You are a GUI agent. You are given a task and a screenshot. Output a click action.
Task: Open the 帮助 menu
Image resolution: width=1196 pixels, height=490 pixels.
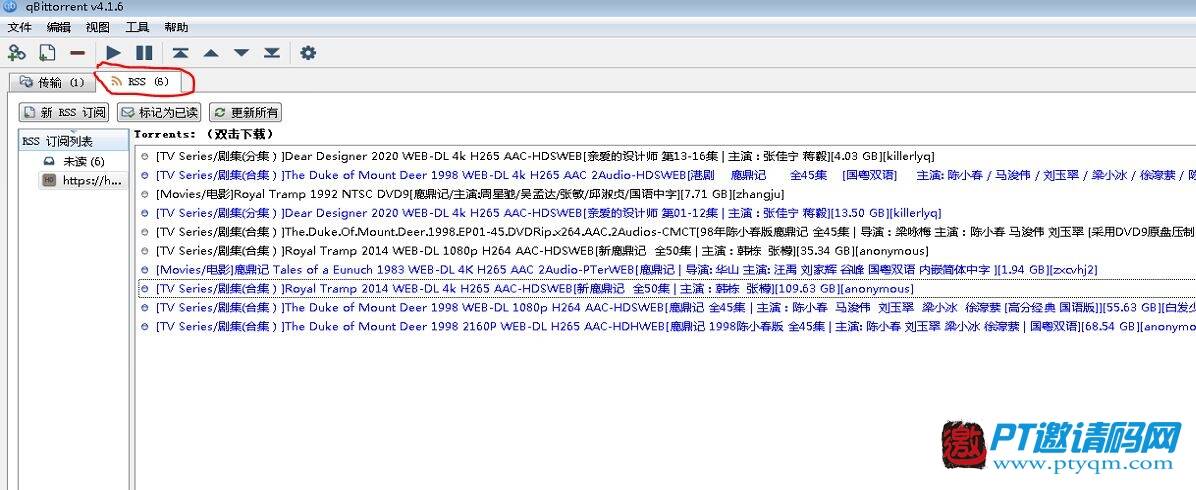point(176,27)
